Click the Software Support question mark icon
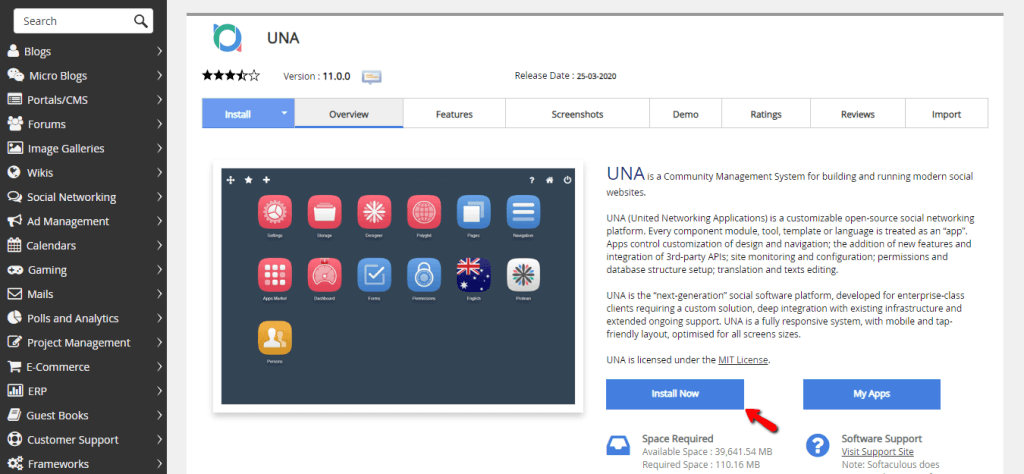This screenshot has width=1024, height=474. 817,445
